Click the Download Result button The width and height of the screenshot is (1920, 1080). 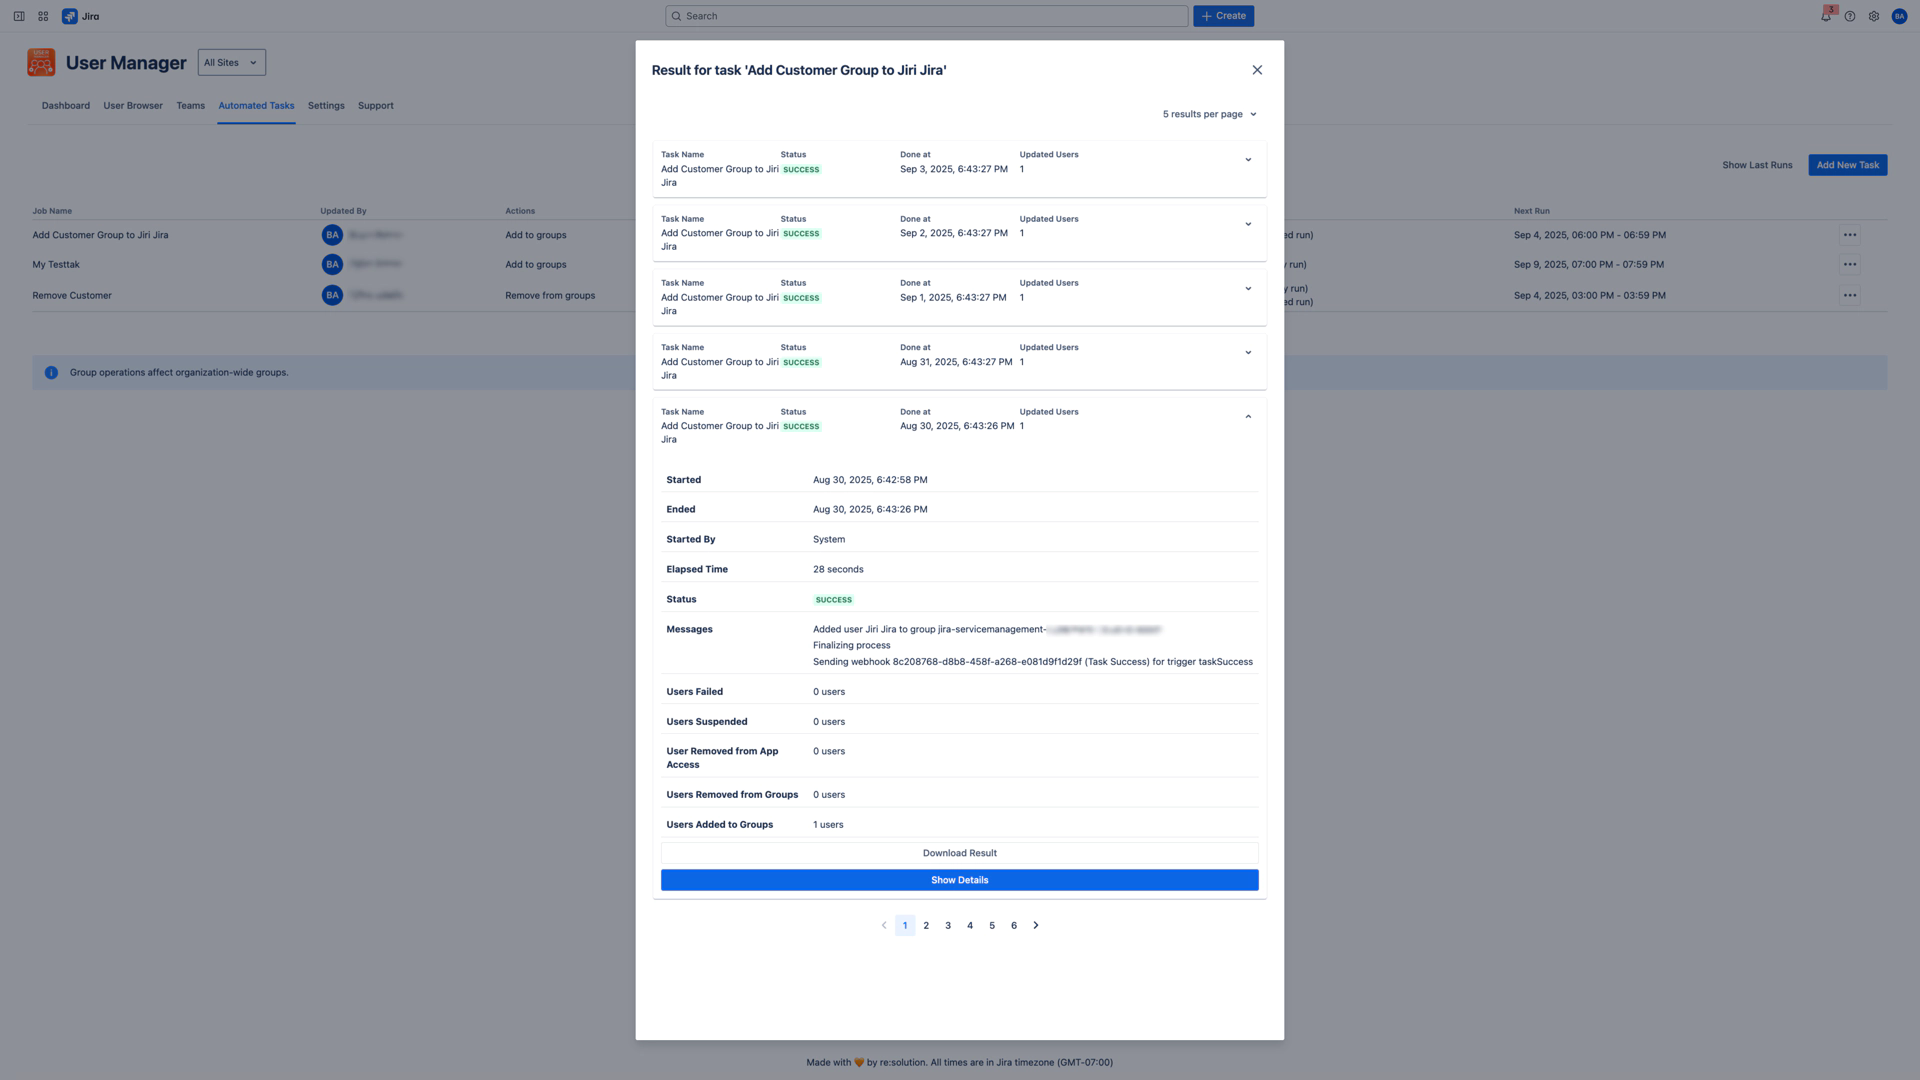(959, 853)
